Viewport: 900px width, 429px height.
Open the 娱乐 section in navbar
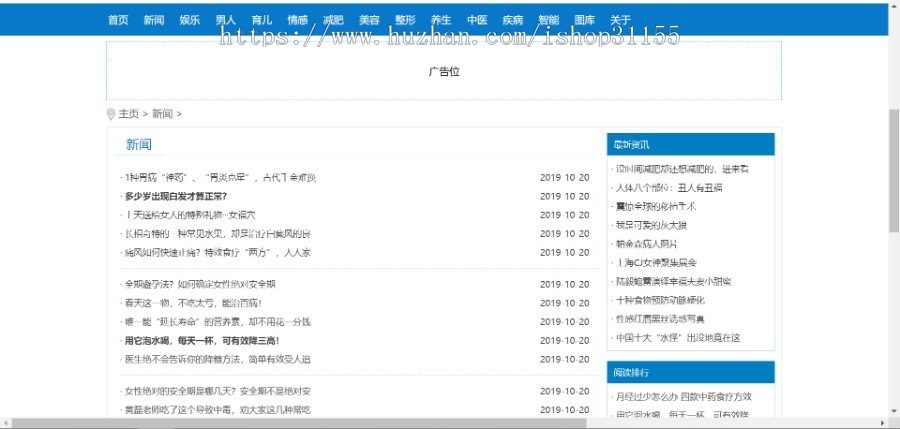click(x=190, y=20)
